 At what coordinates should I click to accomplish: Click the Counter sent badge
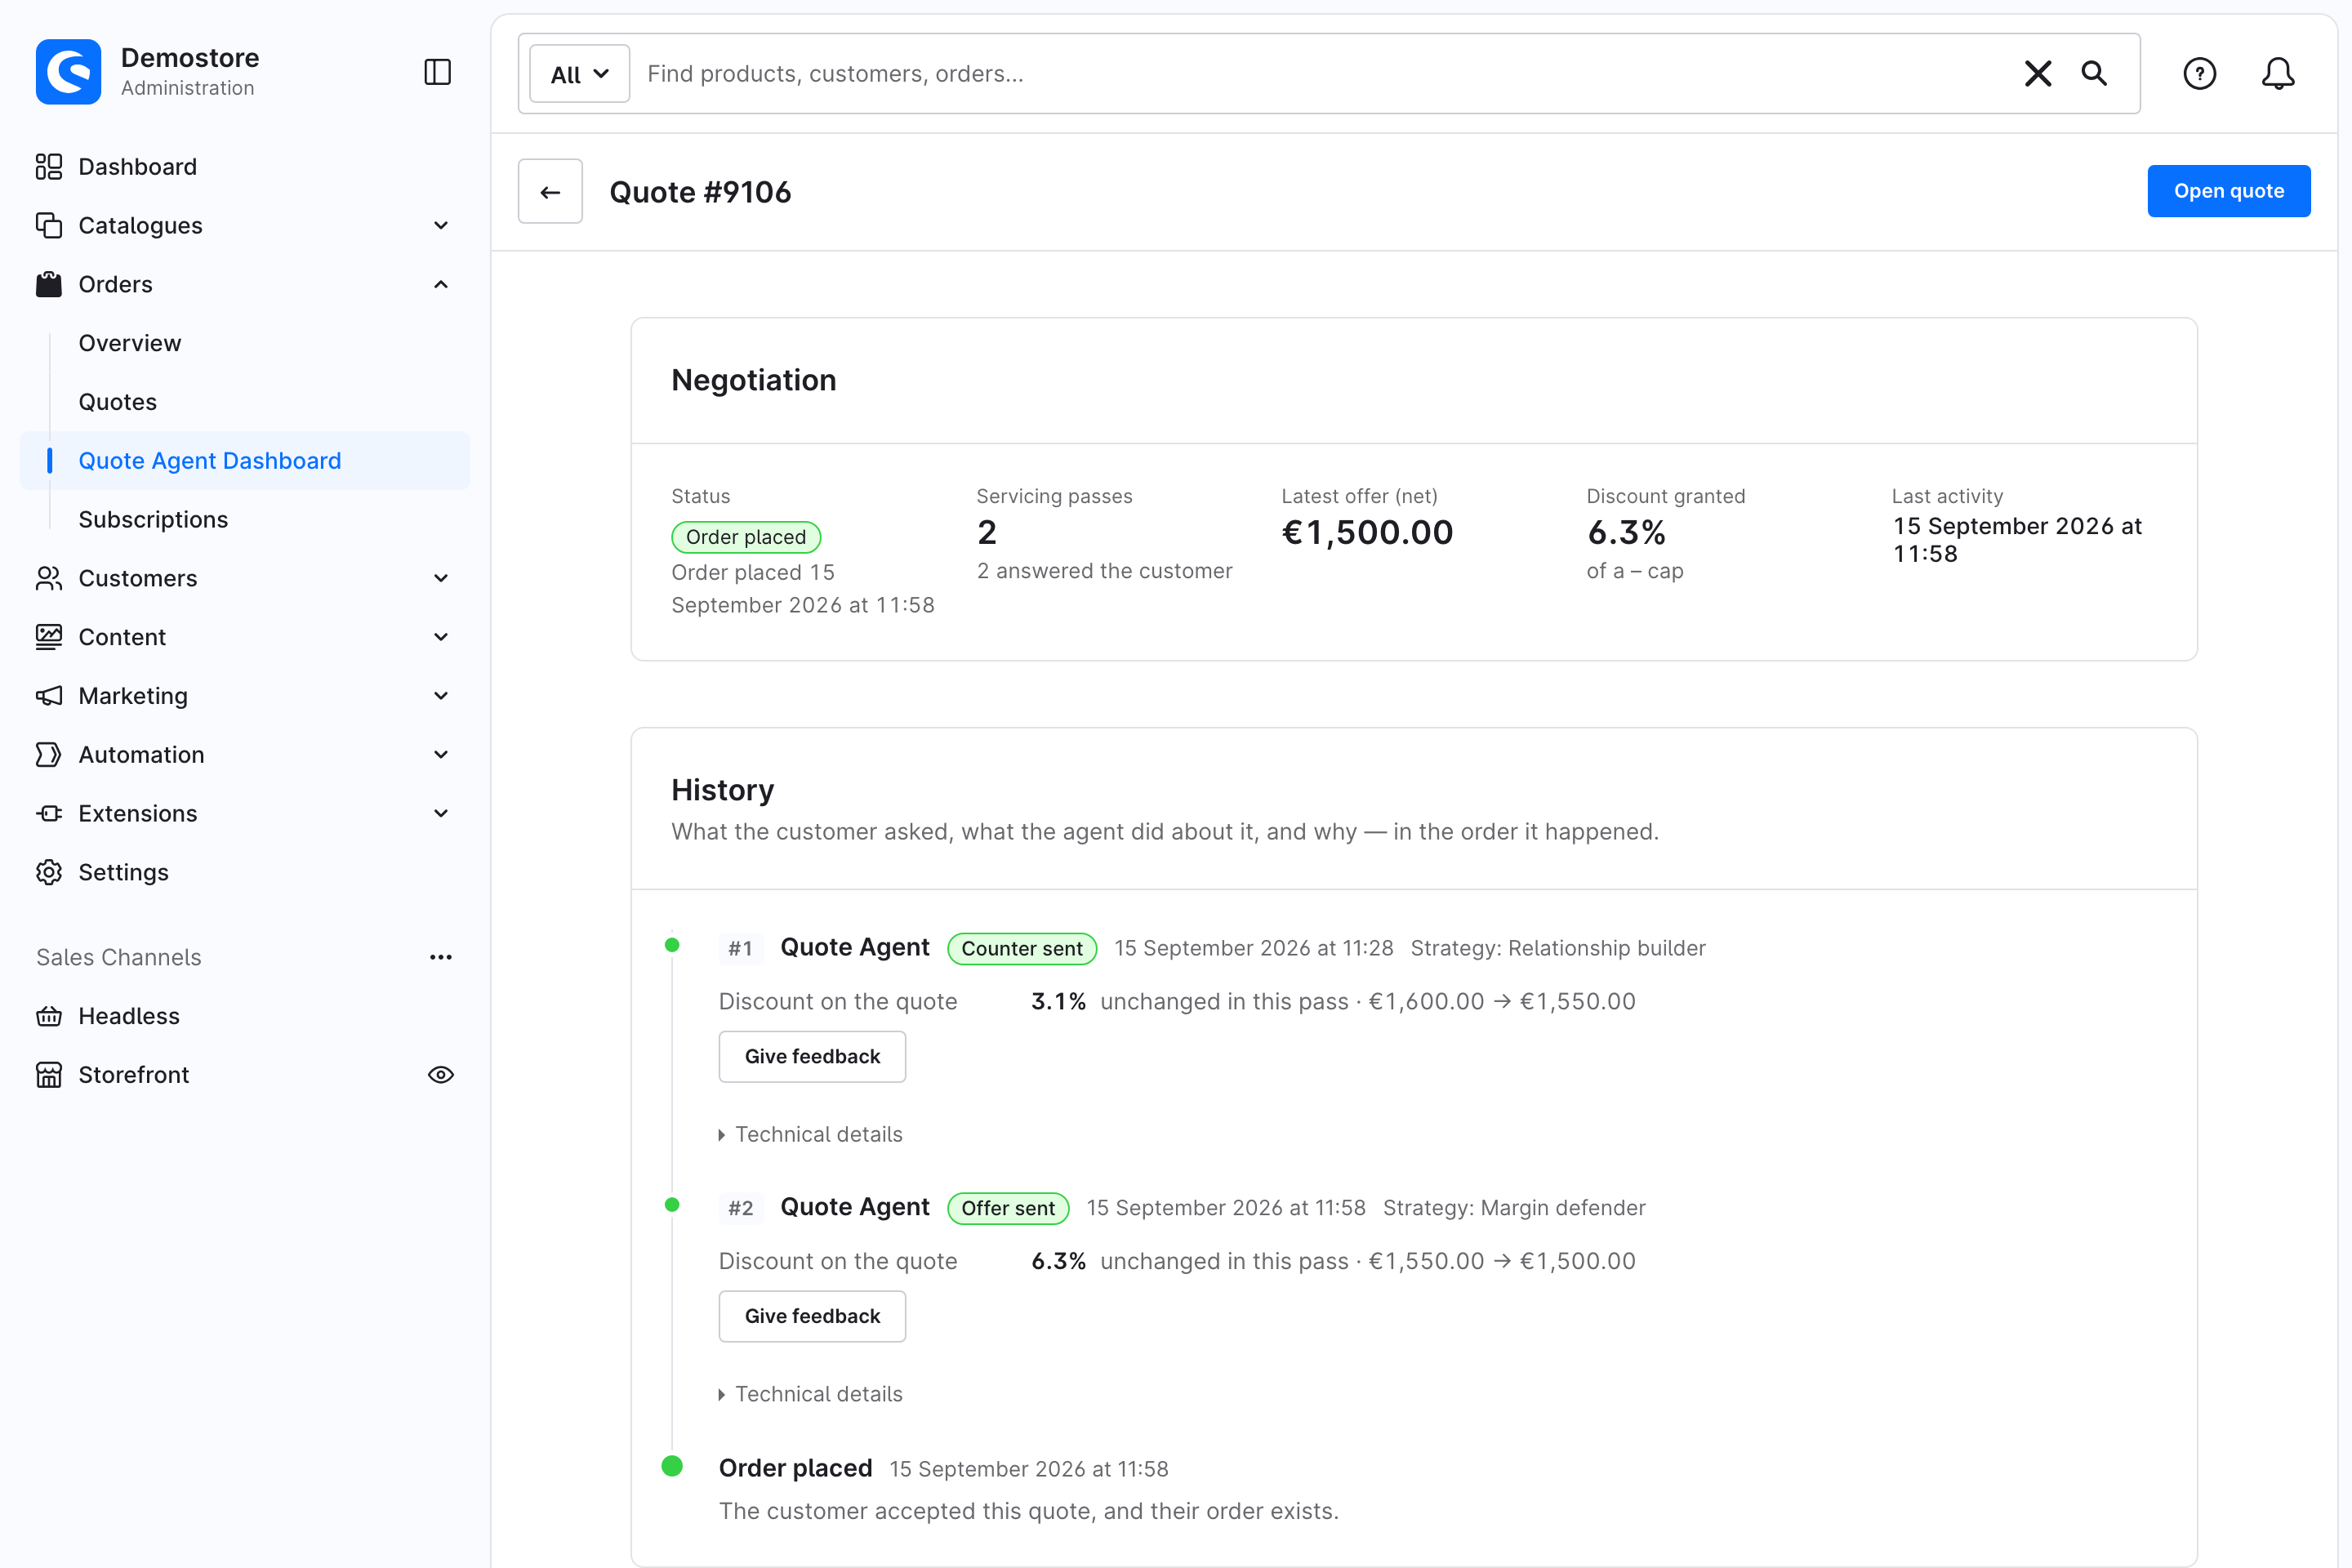click(1022, 949)
